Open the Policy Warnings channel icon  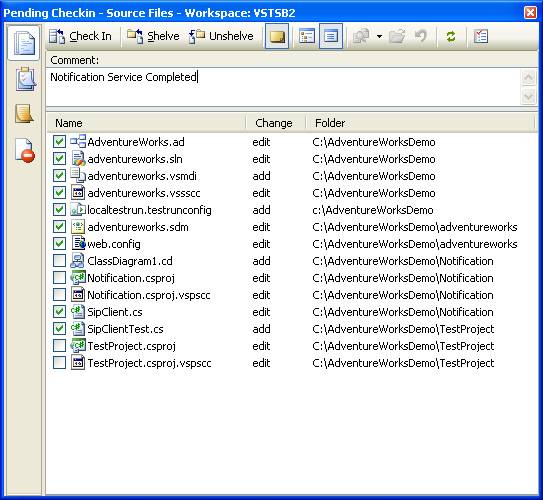coord(25,150)
